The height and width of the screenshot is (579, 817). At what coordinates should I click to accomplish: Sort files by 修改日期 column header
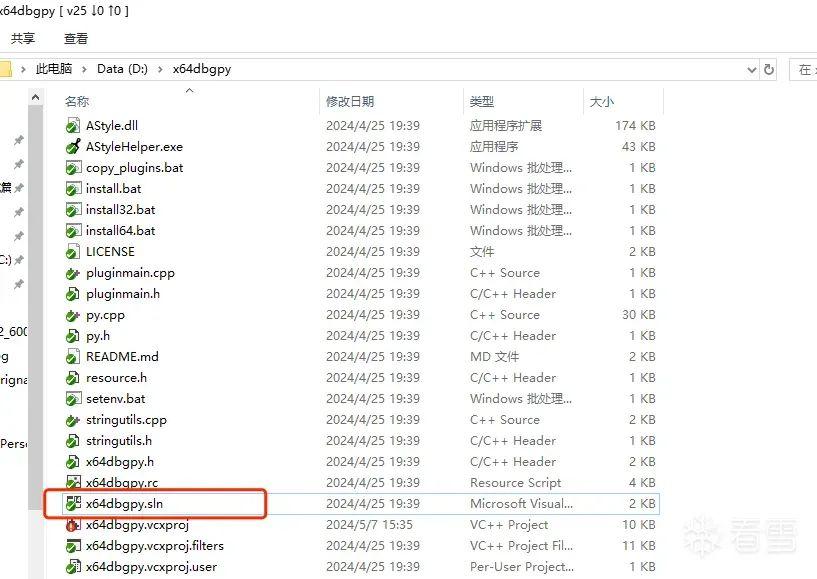[x=351, y=101]
